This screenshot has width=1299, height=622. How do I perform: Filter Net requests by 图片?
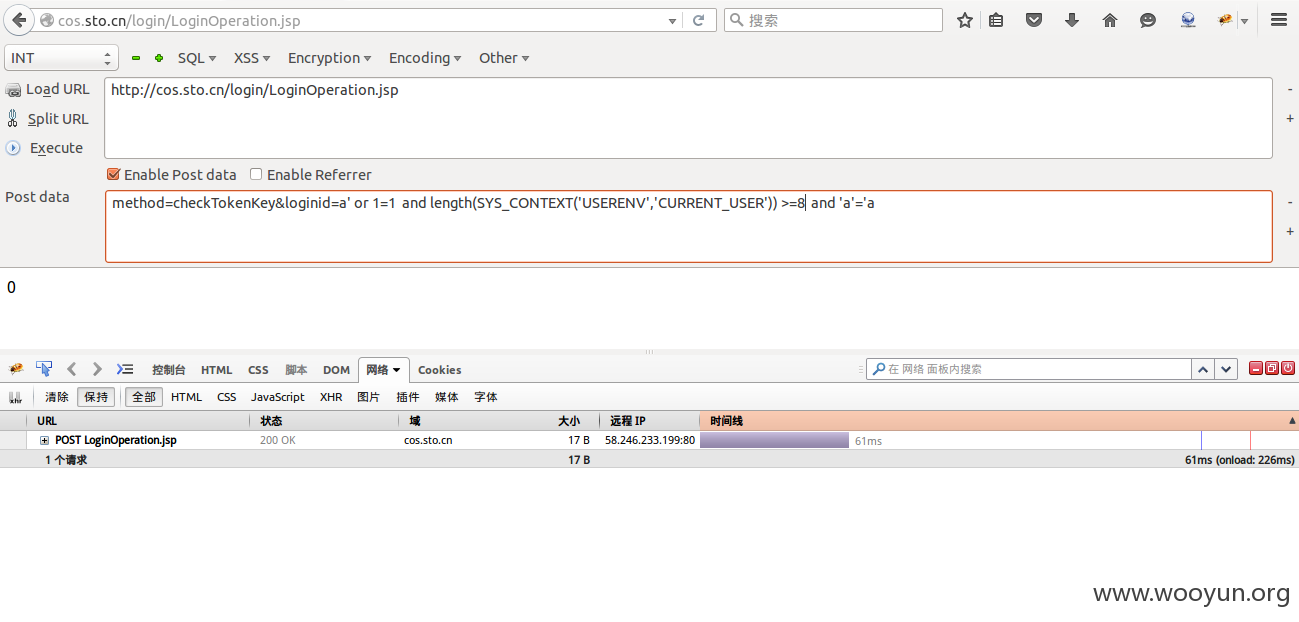[368, 397]
